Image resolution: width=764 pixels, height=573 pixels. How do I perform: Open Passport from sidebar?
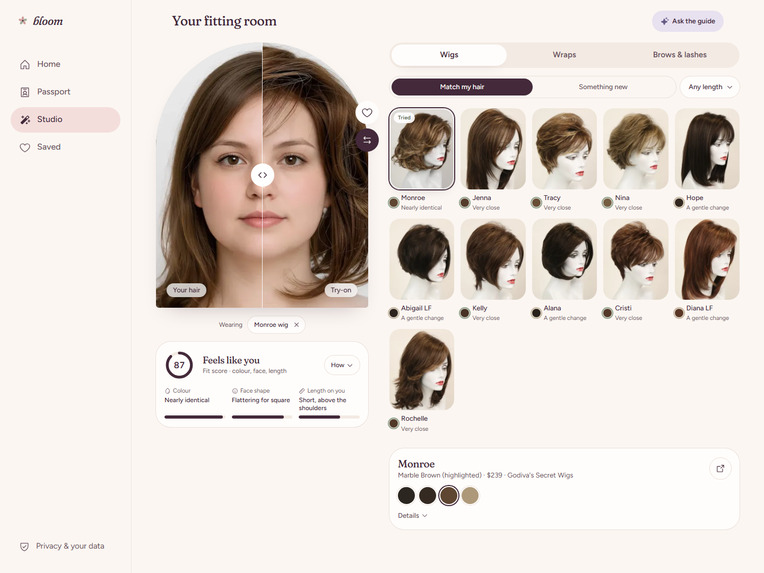65,92
